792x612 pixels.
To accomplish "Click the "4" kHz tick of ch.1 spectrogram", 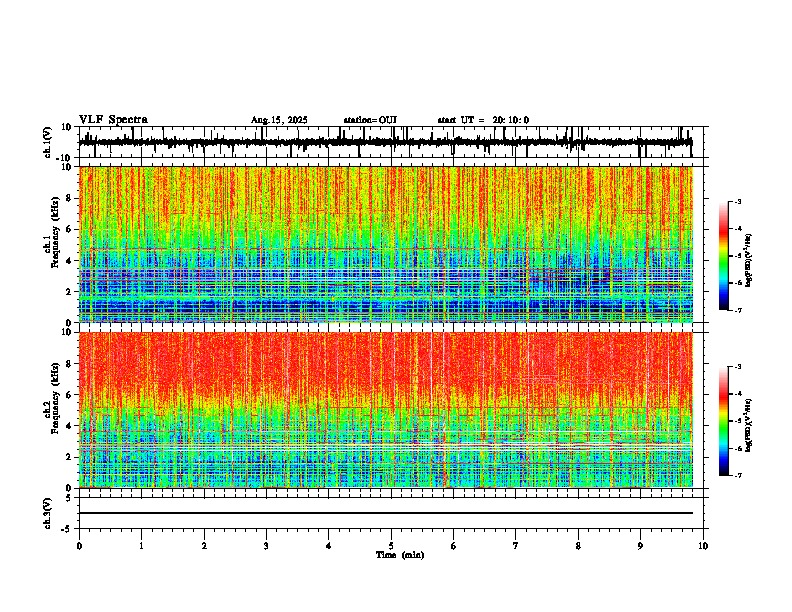I will [x=70, y=261].
